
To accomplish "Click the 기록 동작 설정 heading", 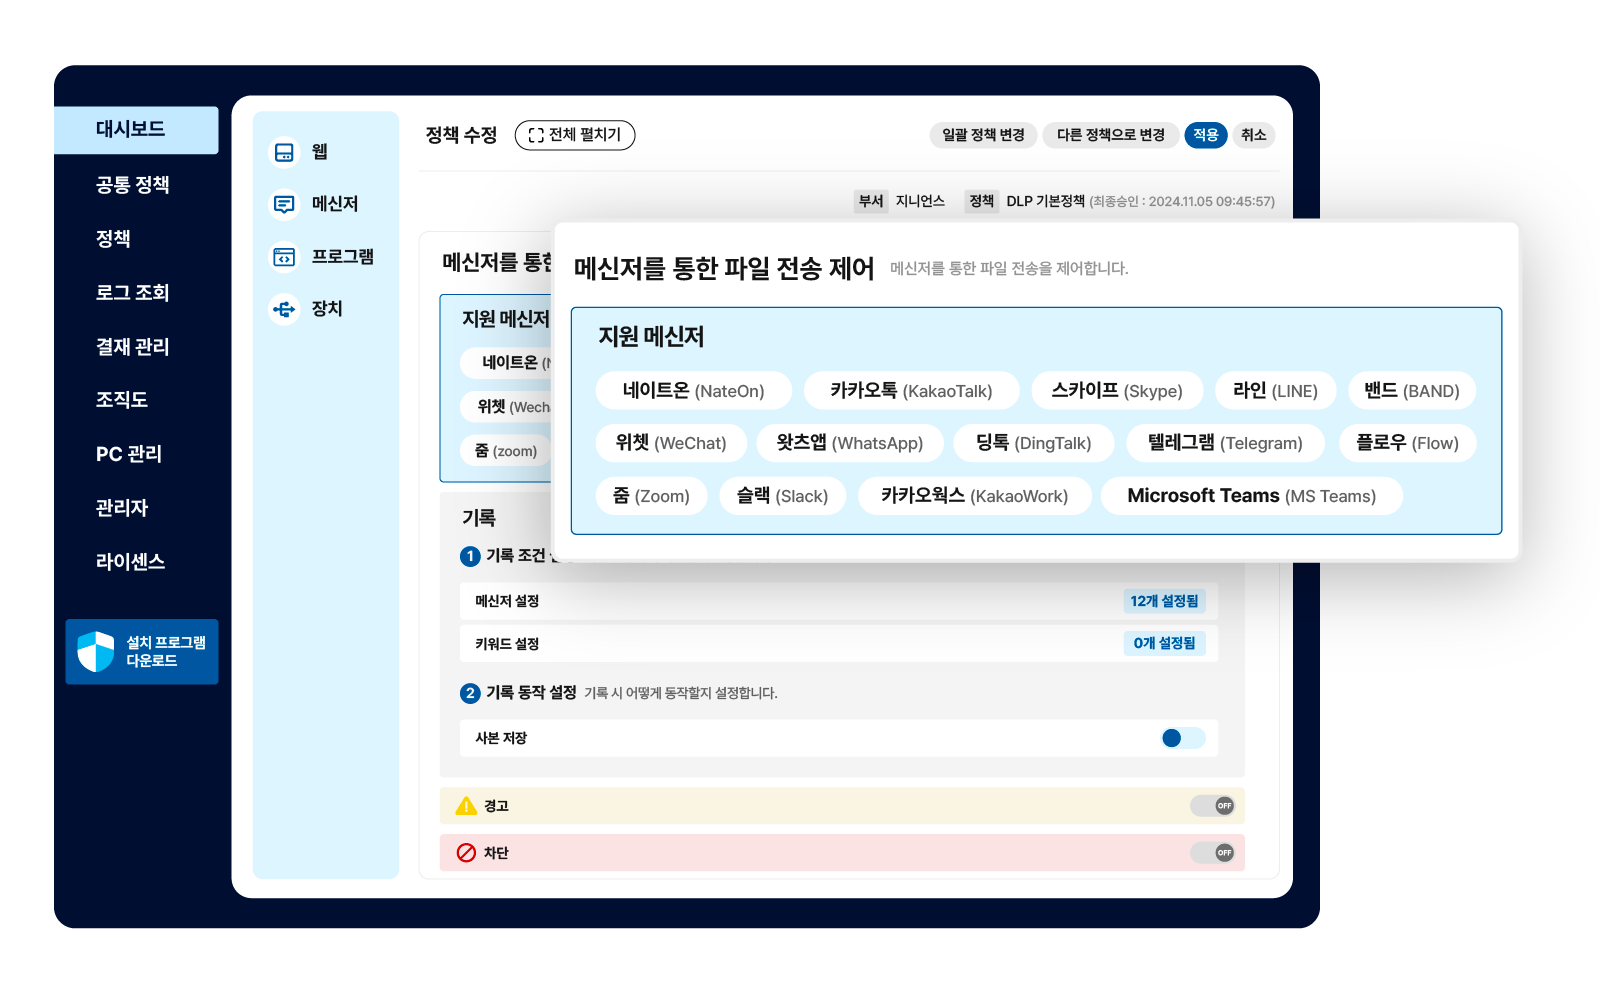I will (531, 692).
